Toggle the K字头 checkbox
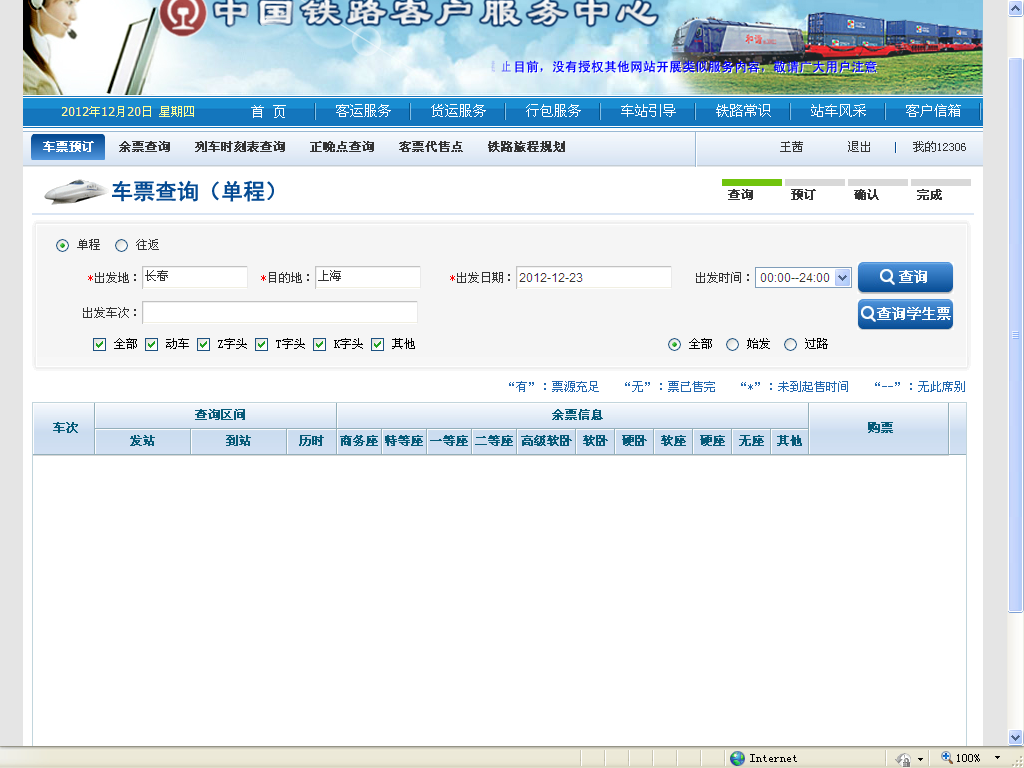The image size is (1024, 768). point(319,344)
